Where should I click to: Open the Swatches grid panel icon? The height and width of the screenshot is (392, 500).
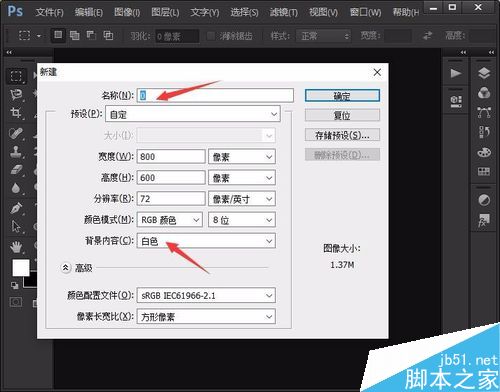click(484, 171)
